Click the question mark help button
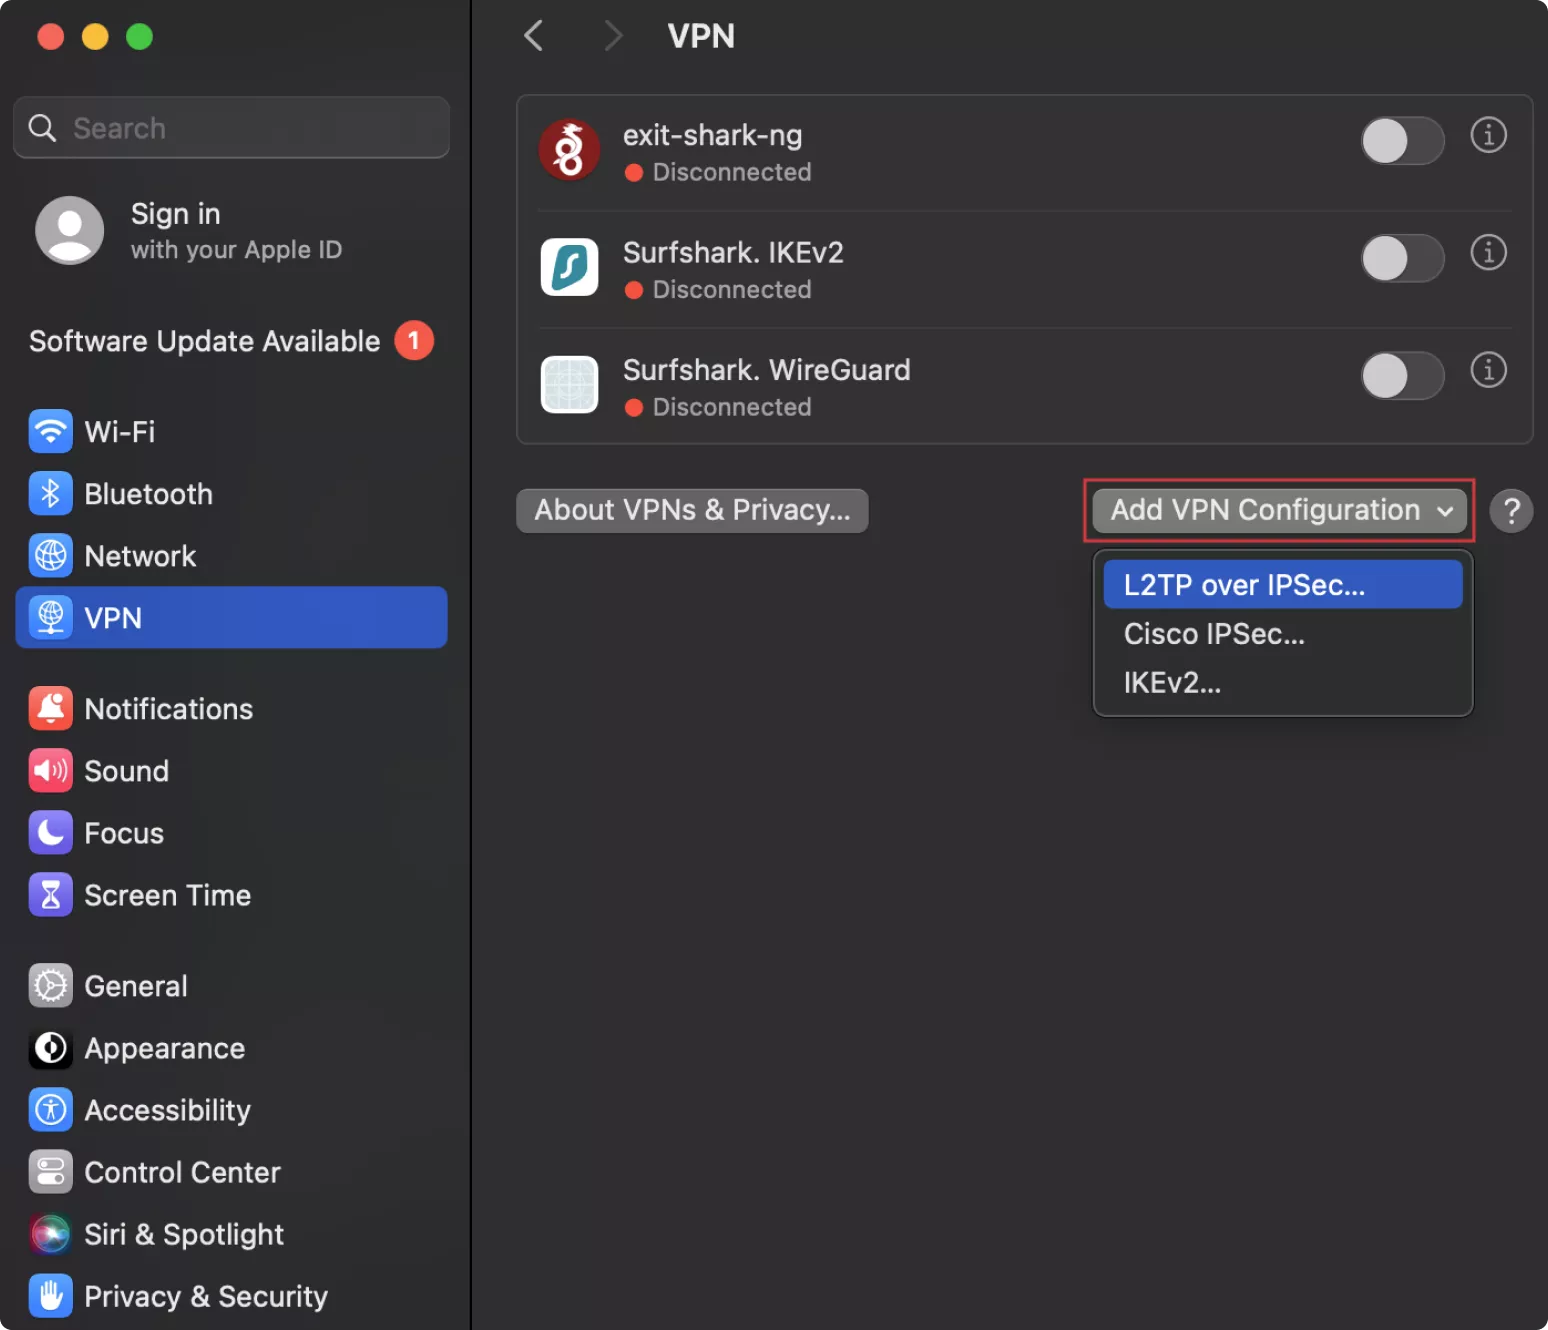This screenshot has width=1548, height=1330. pyautogui.click(x=1511, y=511)
